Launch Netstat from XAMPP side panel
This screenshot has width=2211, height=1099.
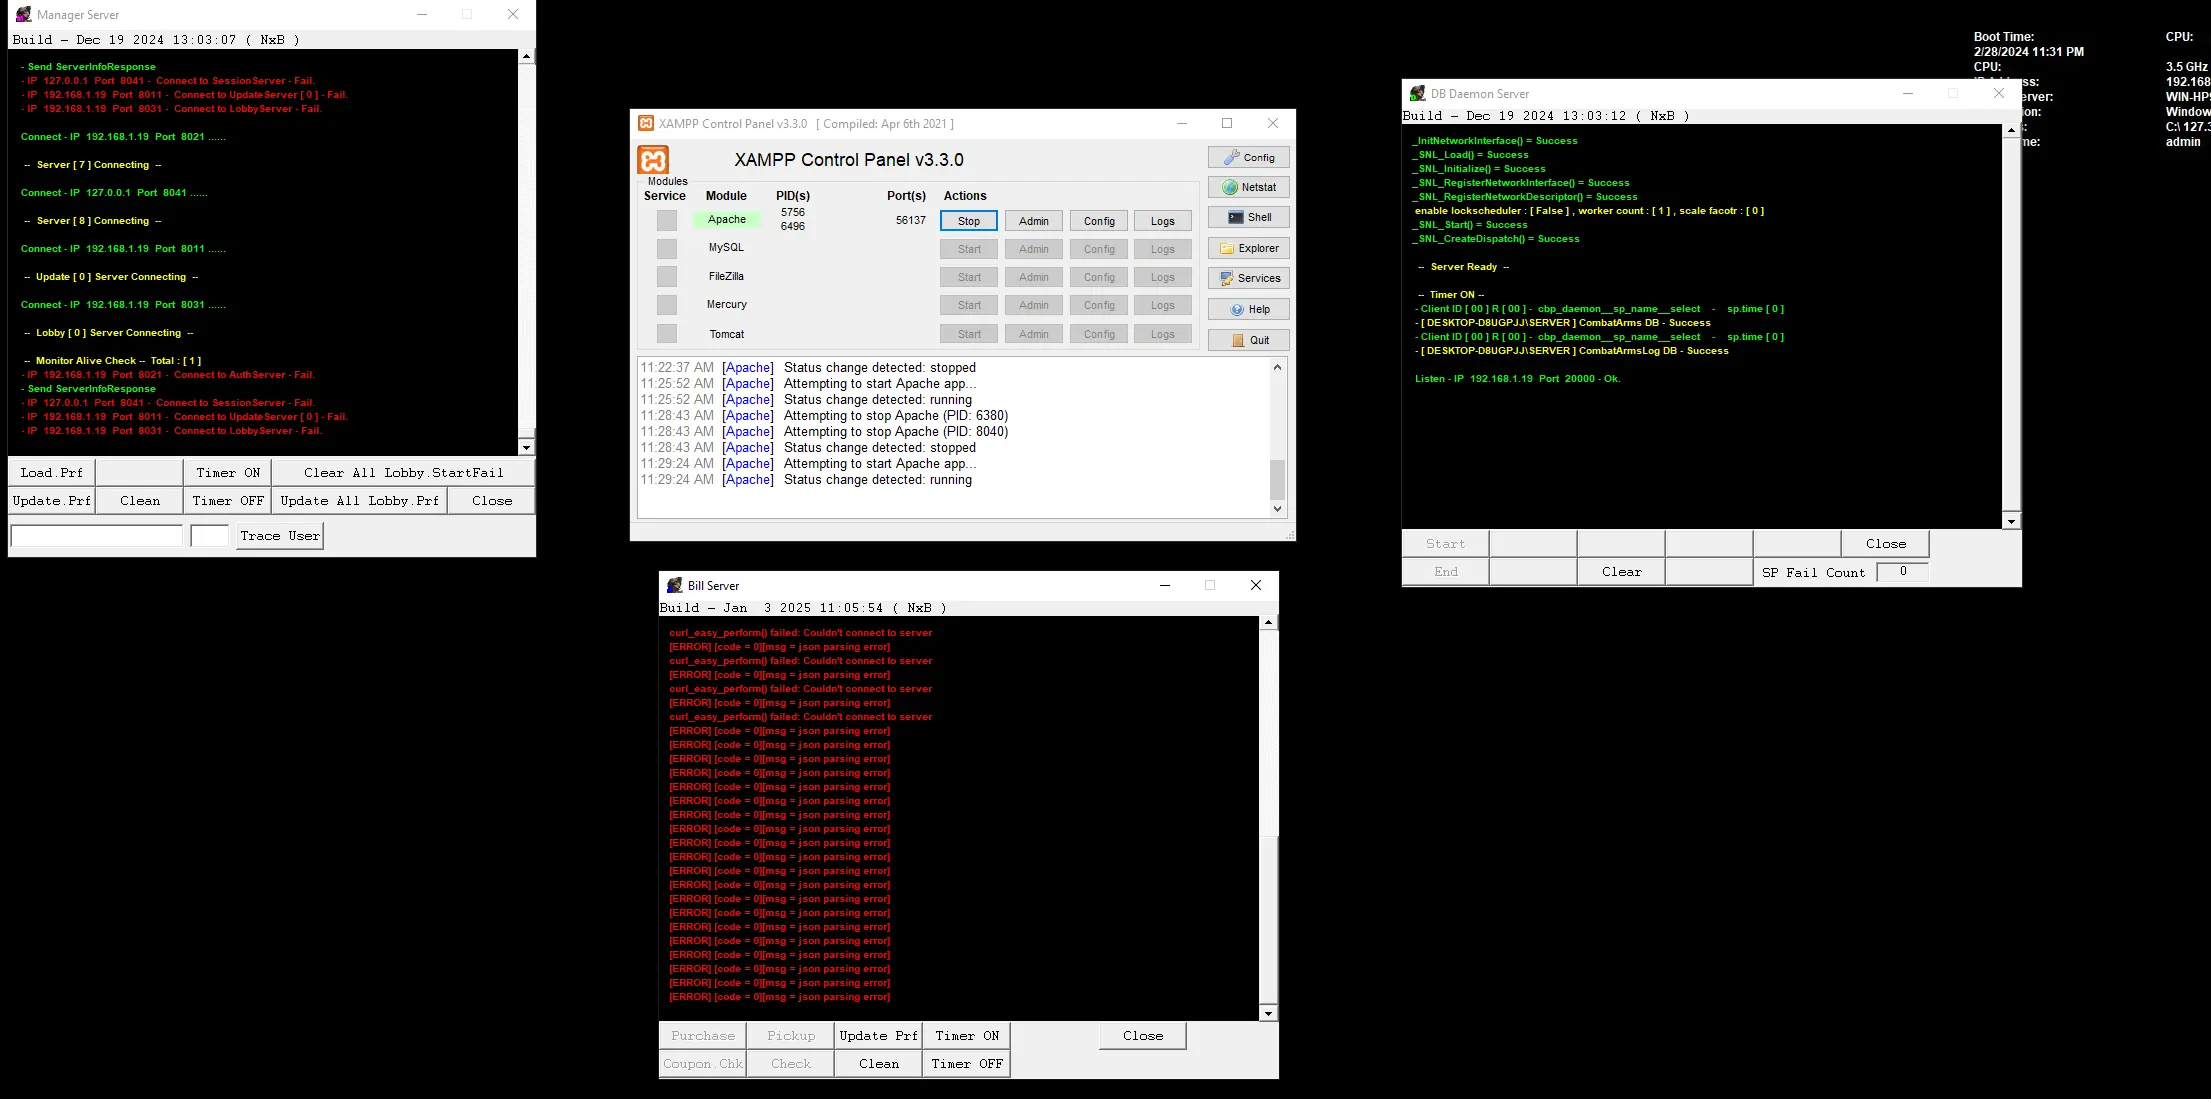1248,188
